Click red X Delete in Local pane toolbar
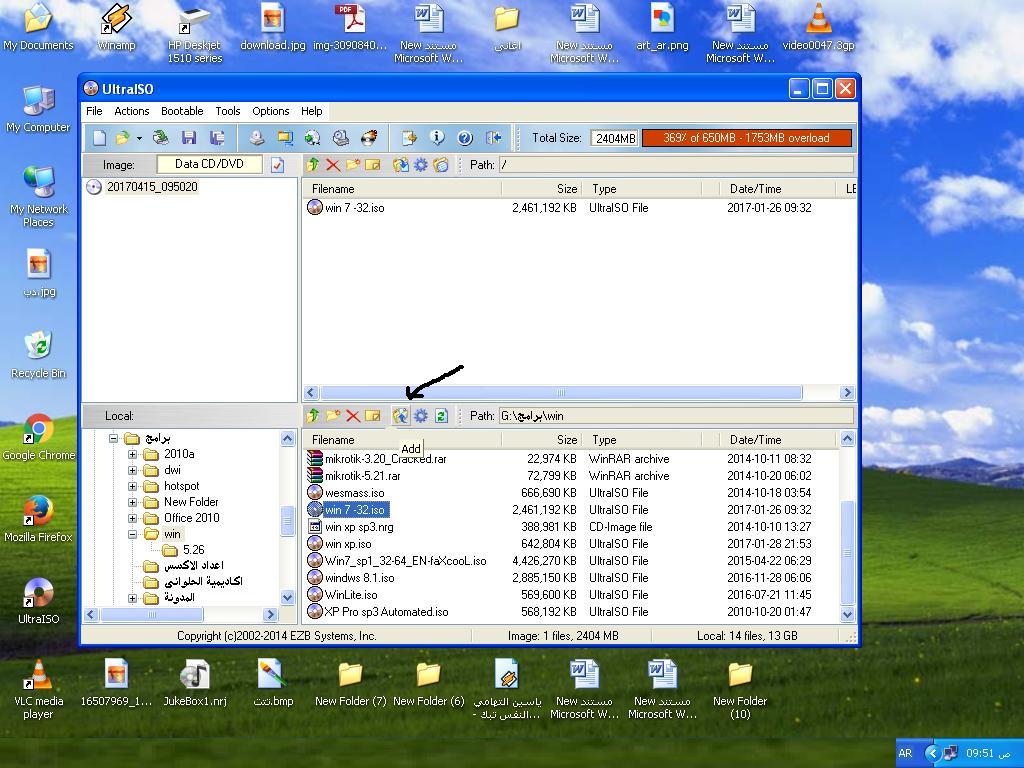1024x768 pixels. (353, 415)
